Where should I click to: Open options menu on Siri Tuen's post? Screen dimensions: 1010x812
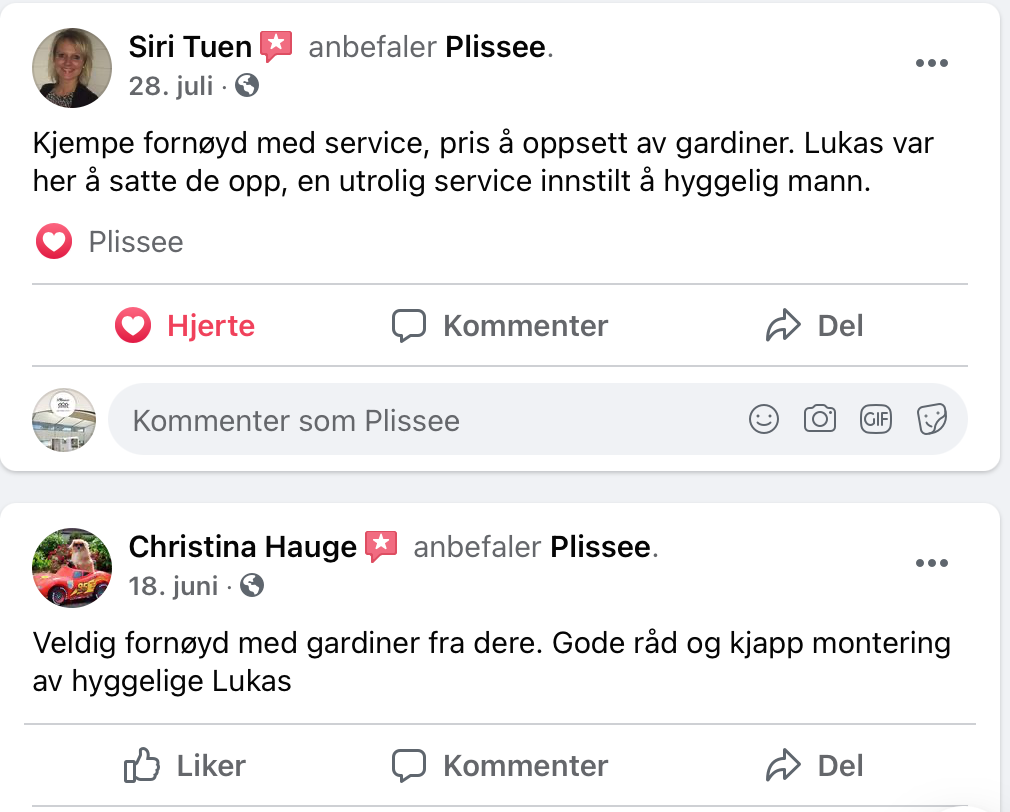tap(931, 64)
